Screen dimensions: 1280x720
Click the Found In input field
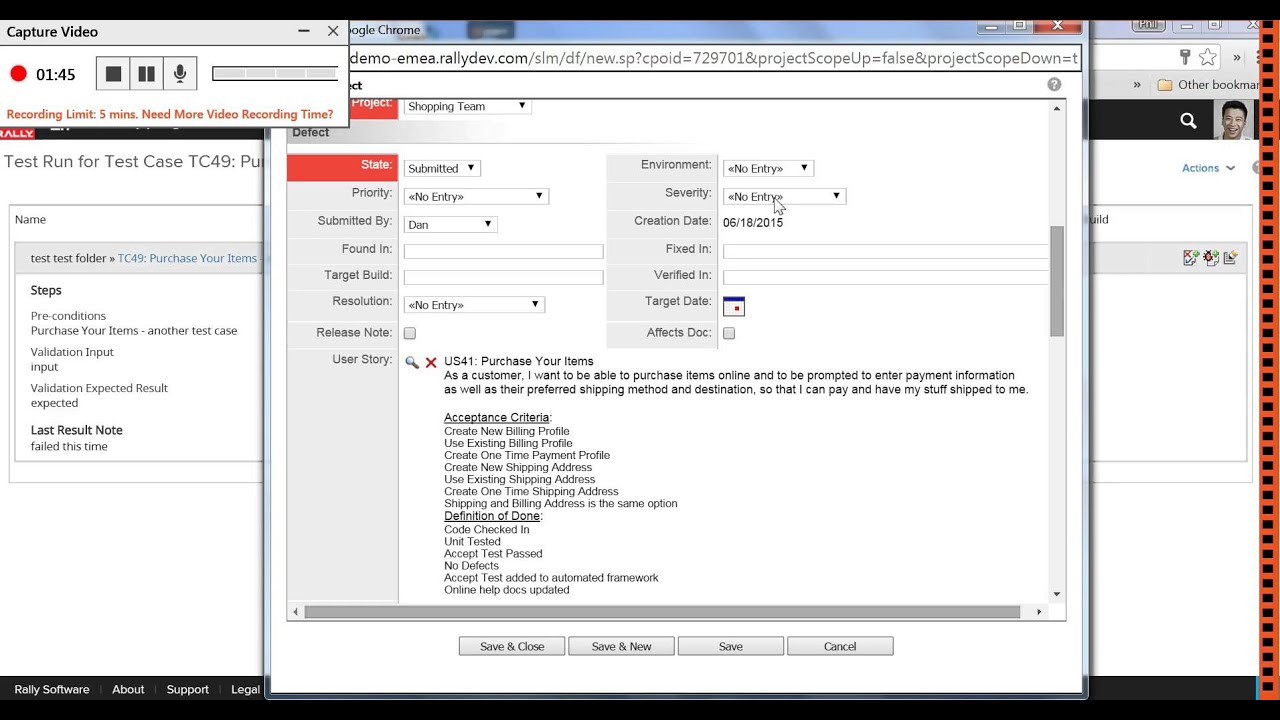pyautogui.click(x=503, y=251)
